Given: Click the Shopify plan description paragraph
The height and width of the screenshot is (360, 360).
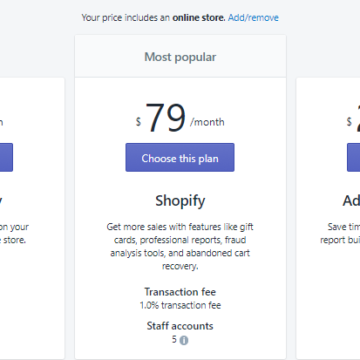Looking at the screenshot, I should point(180,247).
